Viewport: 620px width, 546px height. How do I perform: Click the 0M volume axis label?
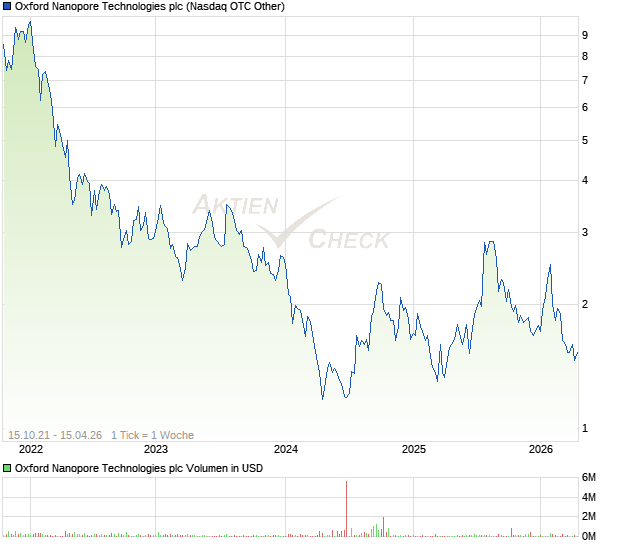point(589,537)
